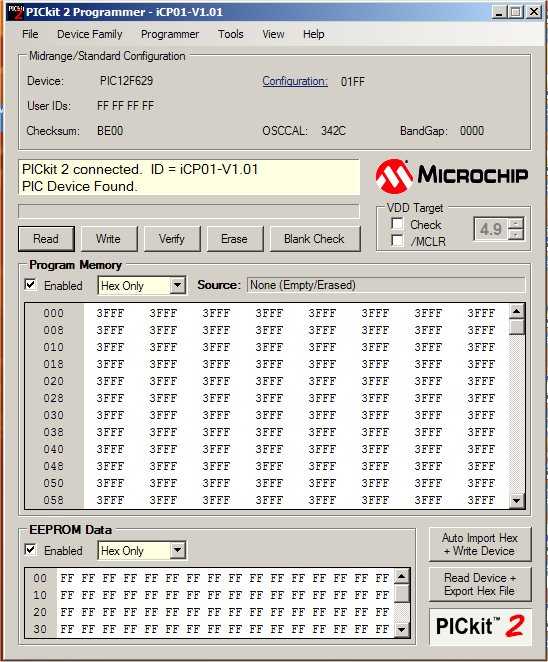Click the Microchip logo

(x=451, y=176)
